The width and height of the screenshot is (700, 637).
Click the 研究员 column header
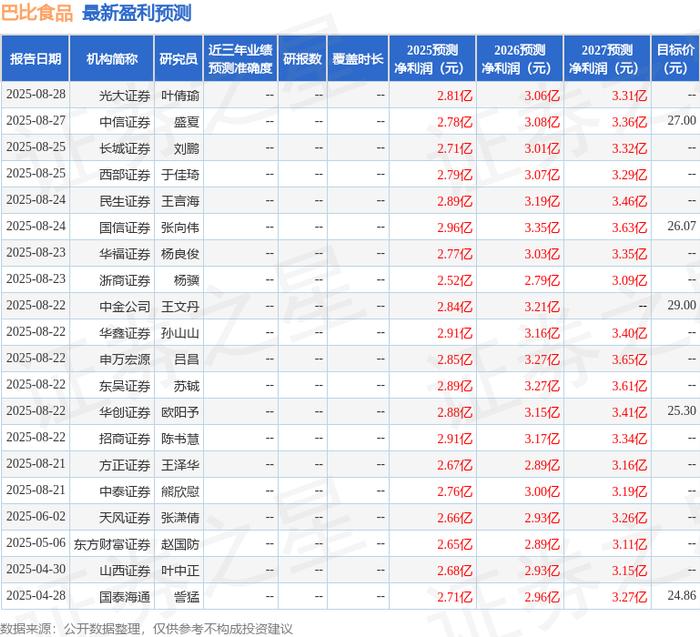click(x=179, y=58)
